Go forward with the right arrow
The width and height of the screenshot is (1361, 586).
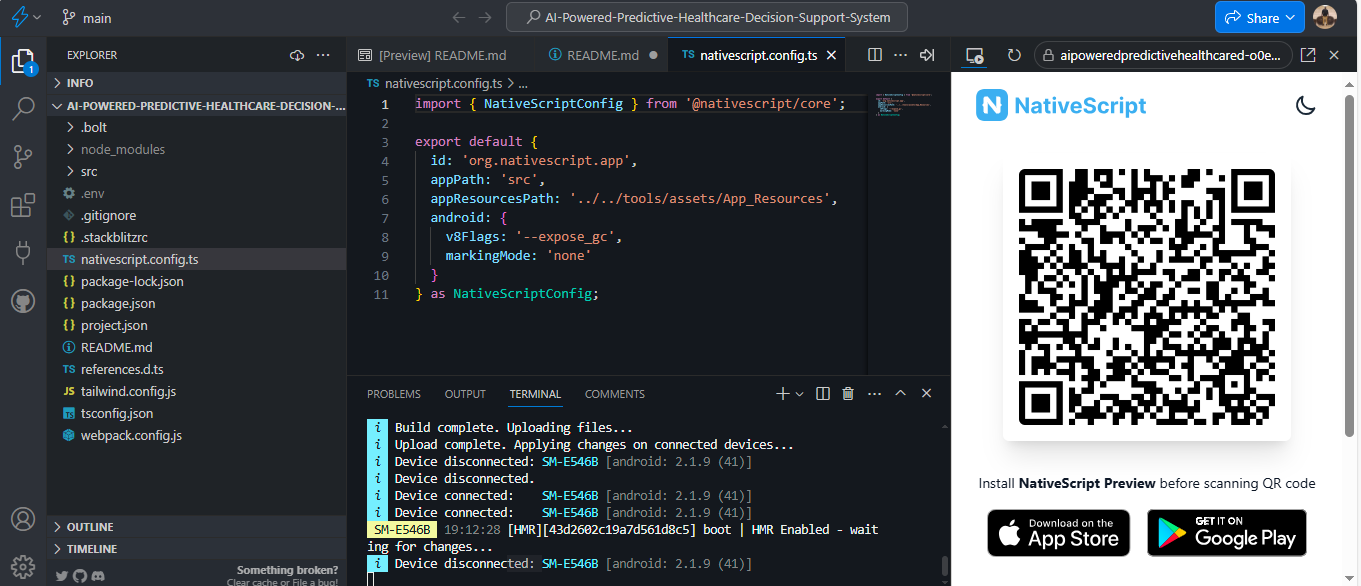coord(485,18)
